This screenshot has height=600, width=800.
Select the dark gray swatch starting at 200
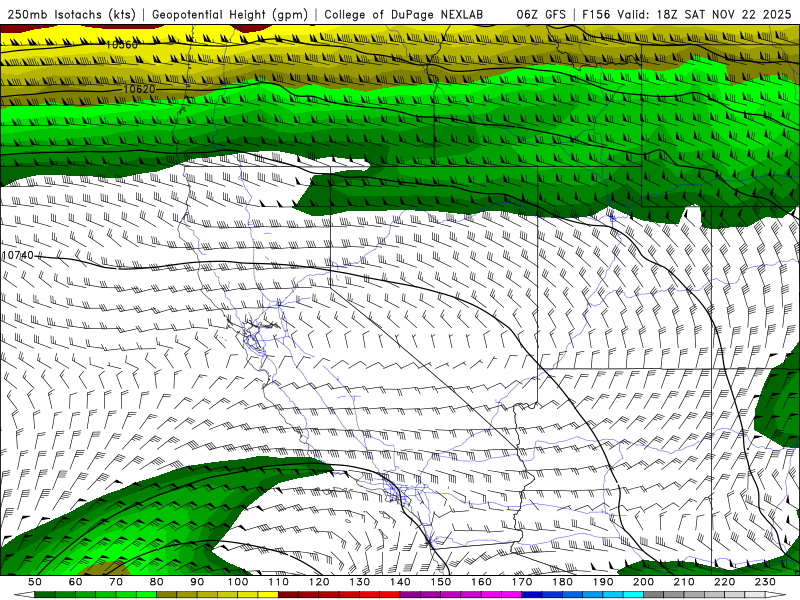[654, 594]
